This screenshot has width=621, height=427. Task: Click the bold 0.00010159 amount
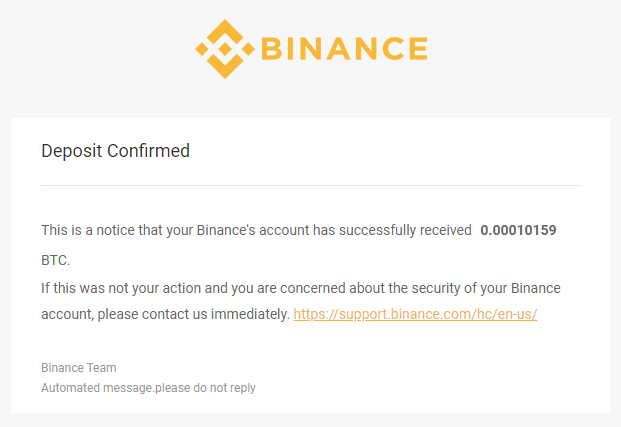pos(518,230)
